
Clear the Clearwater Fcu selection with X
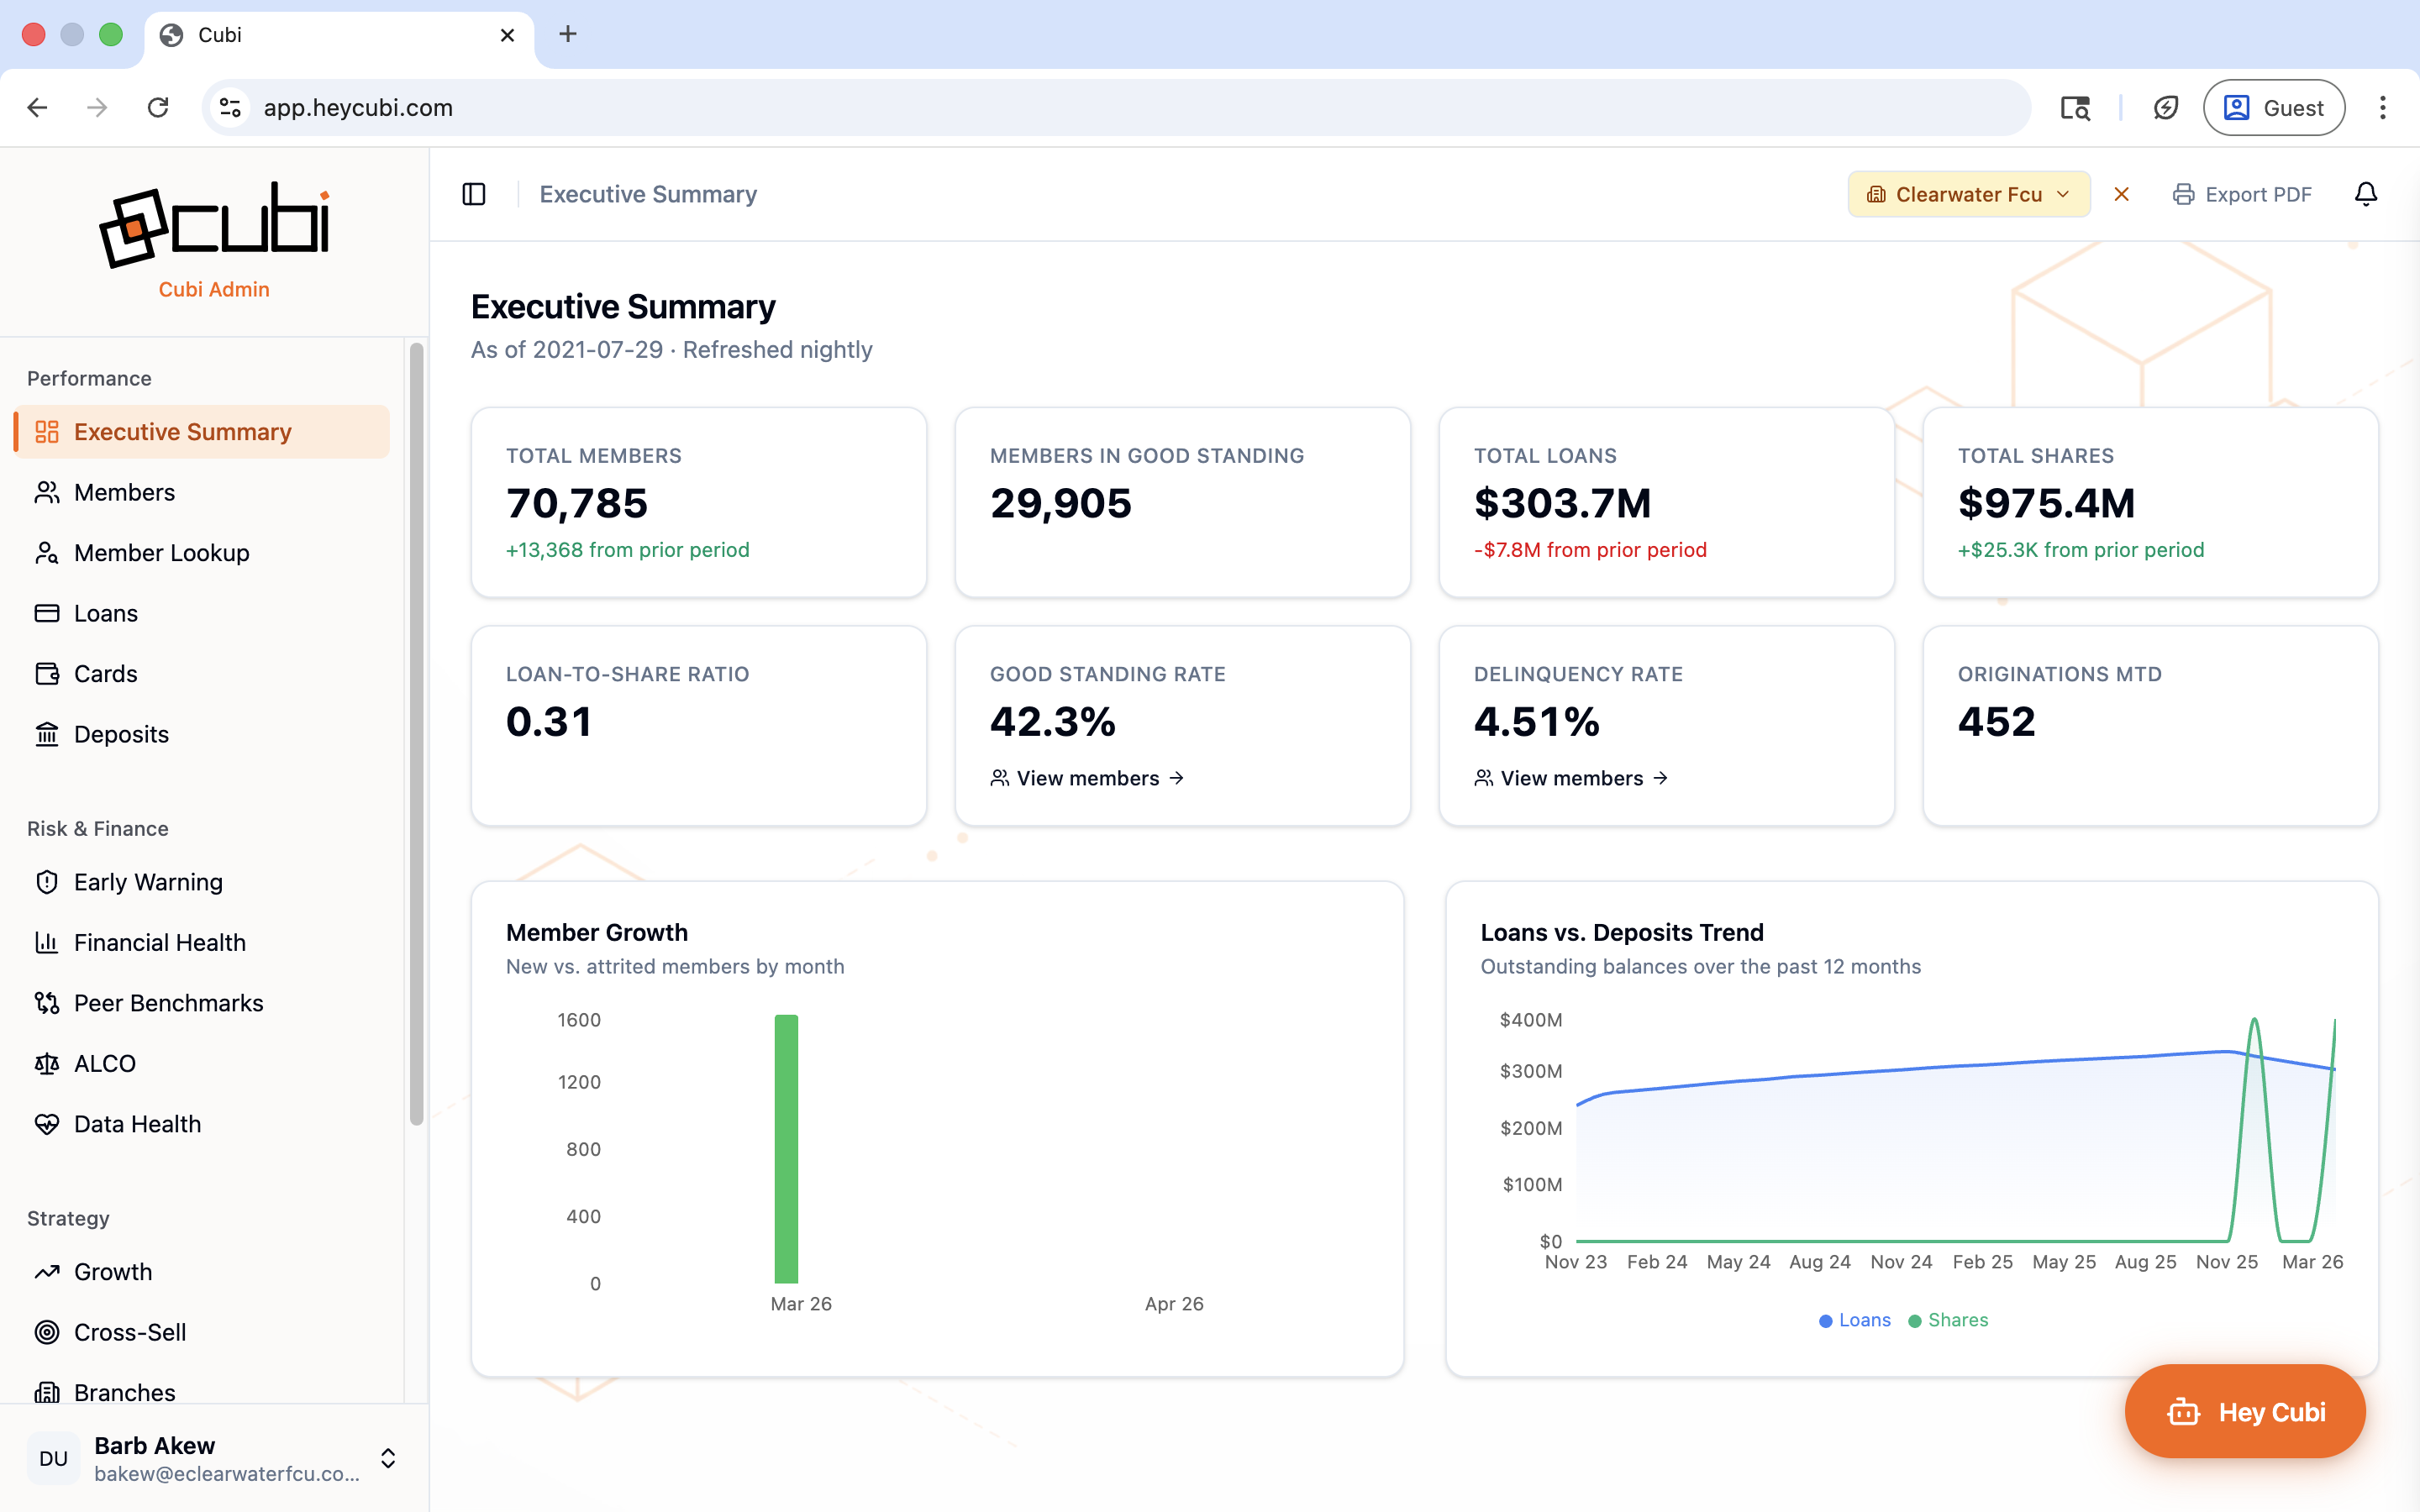2121,194
